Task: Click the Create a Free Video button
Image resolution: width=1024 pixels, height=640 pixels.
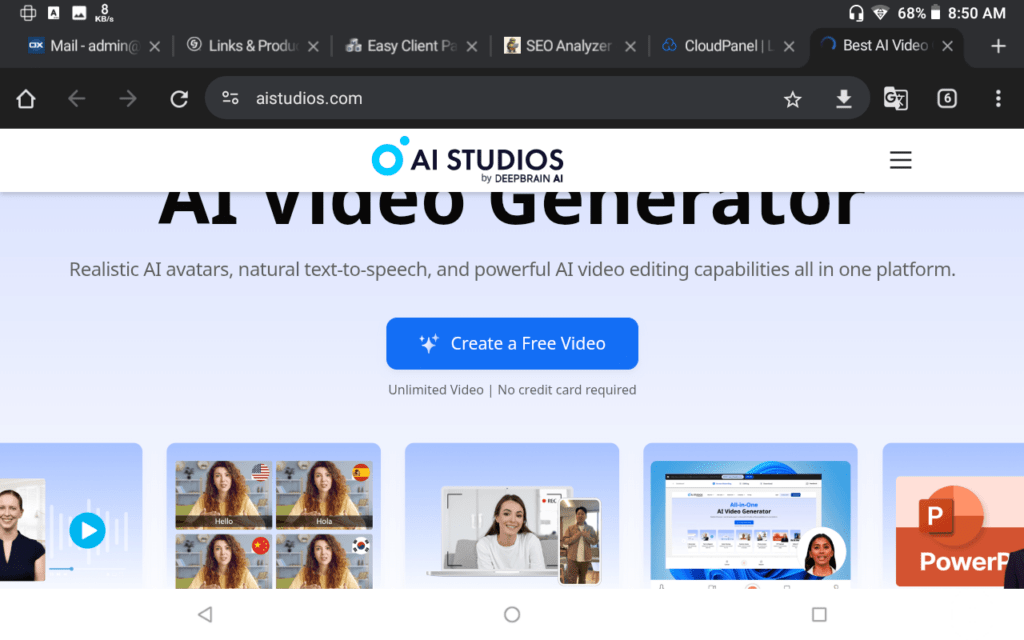Action: pyautogui.click(x=512, y=344)
